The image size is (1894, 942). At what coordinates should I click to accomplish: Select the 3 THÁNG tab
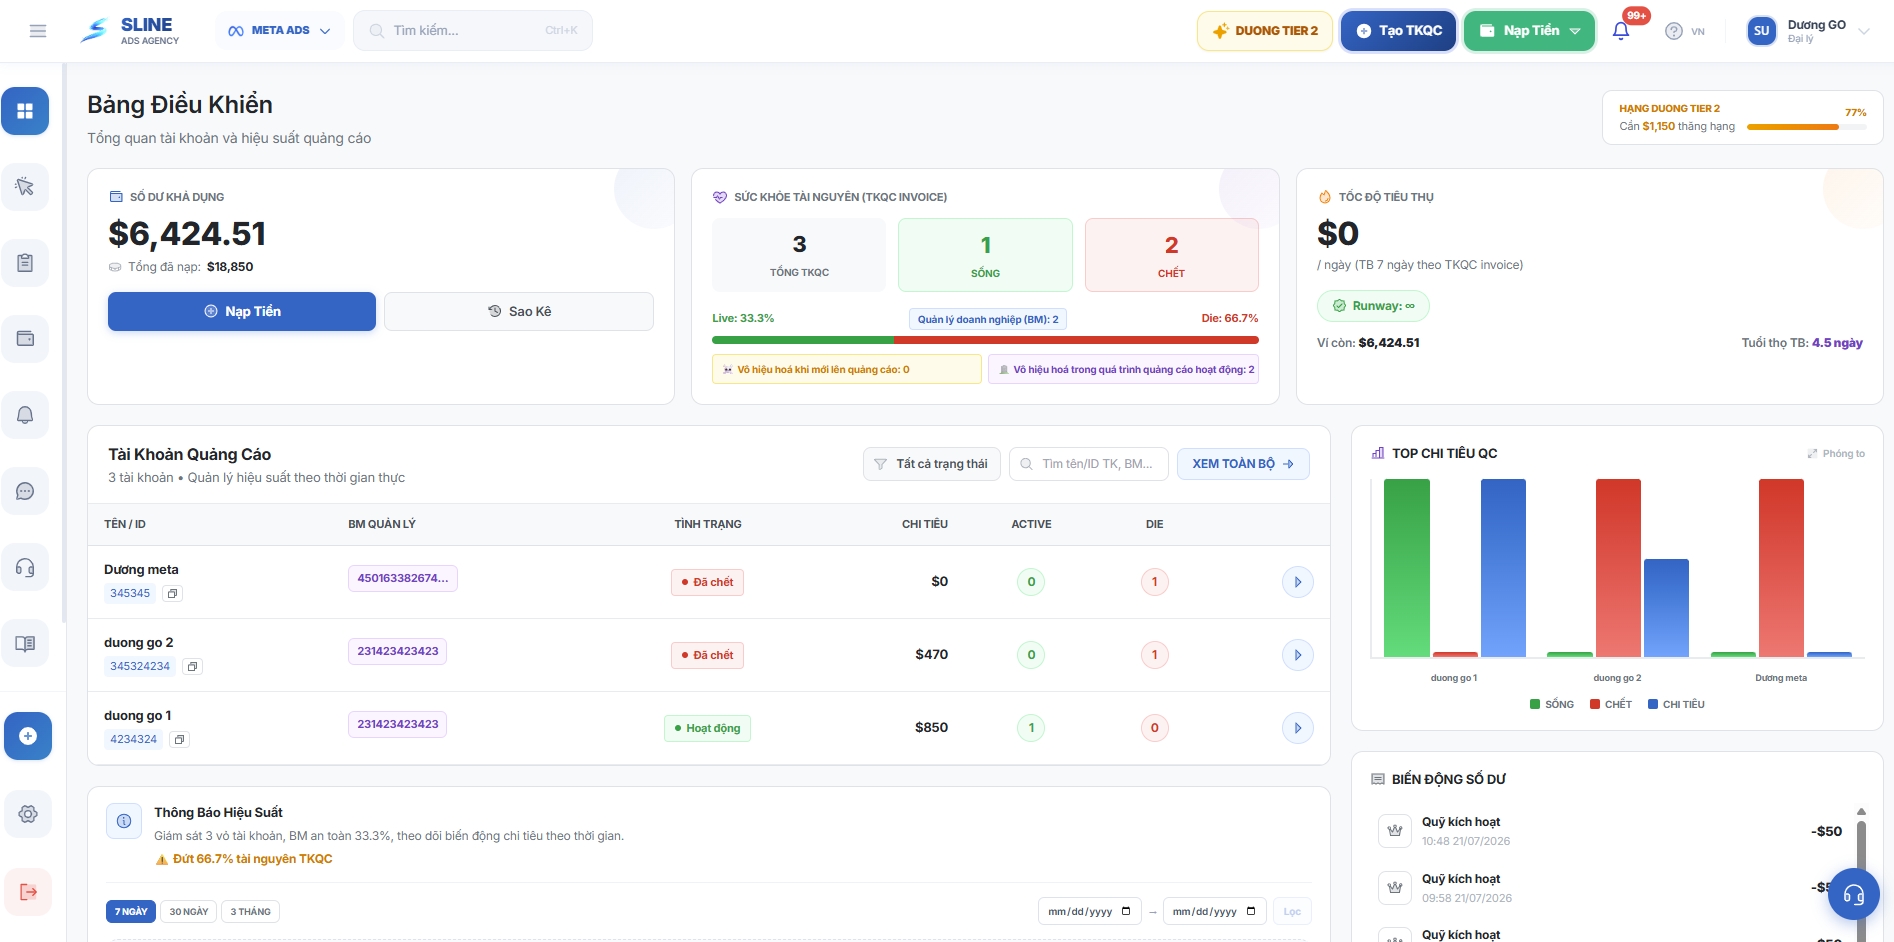(251, 912)
